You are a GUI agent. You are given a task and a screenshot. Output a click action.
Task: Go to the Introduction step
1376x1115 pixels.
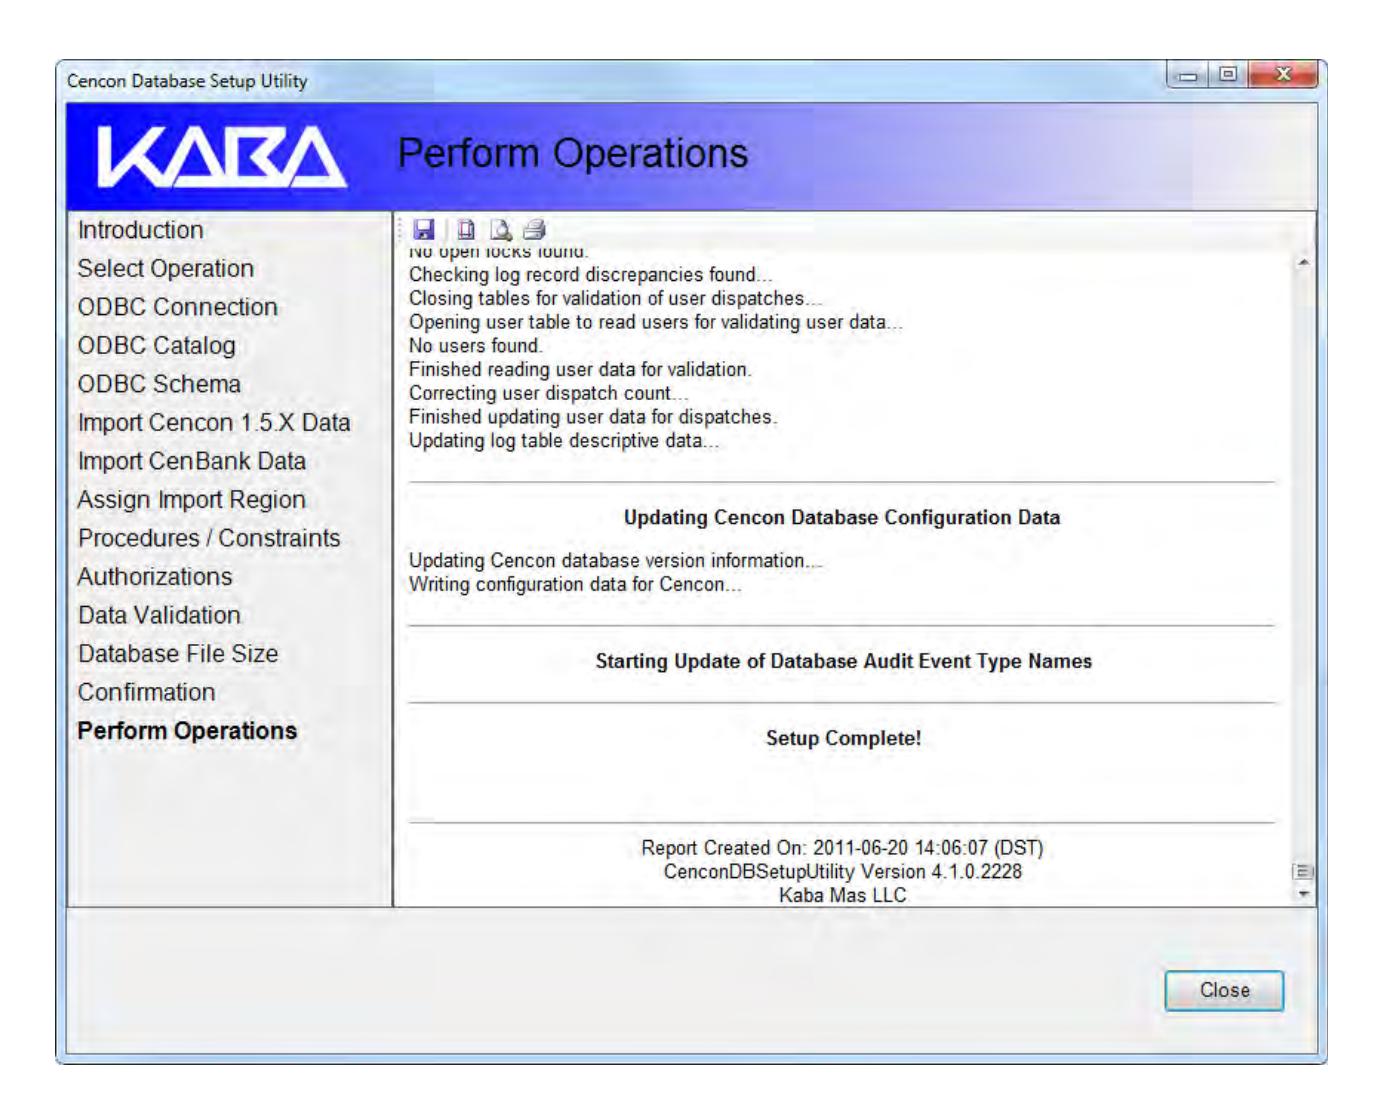point(141,230)
